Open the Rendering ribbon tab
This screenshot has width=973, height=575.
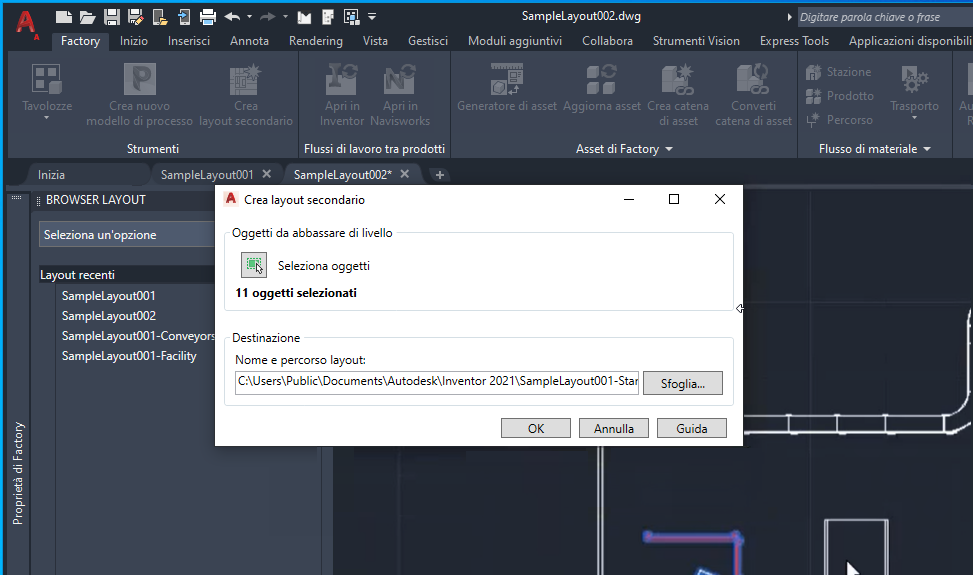pyautogui.click(x=316, y=41)
